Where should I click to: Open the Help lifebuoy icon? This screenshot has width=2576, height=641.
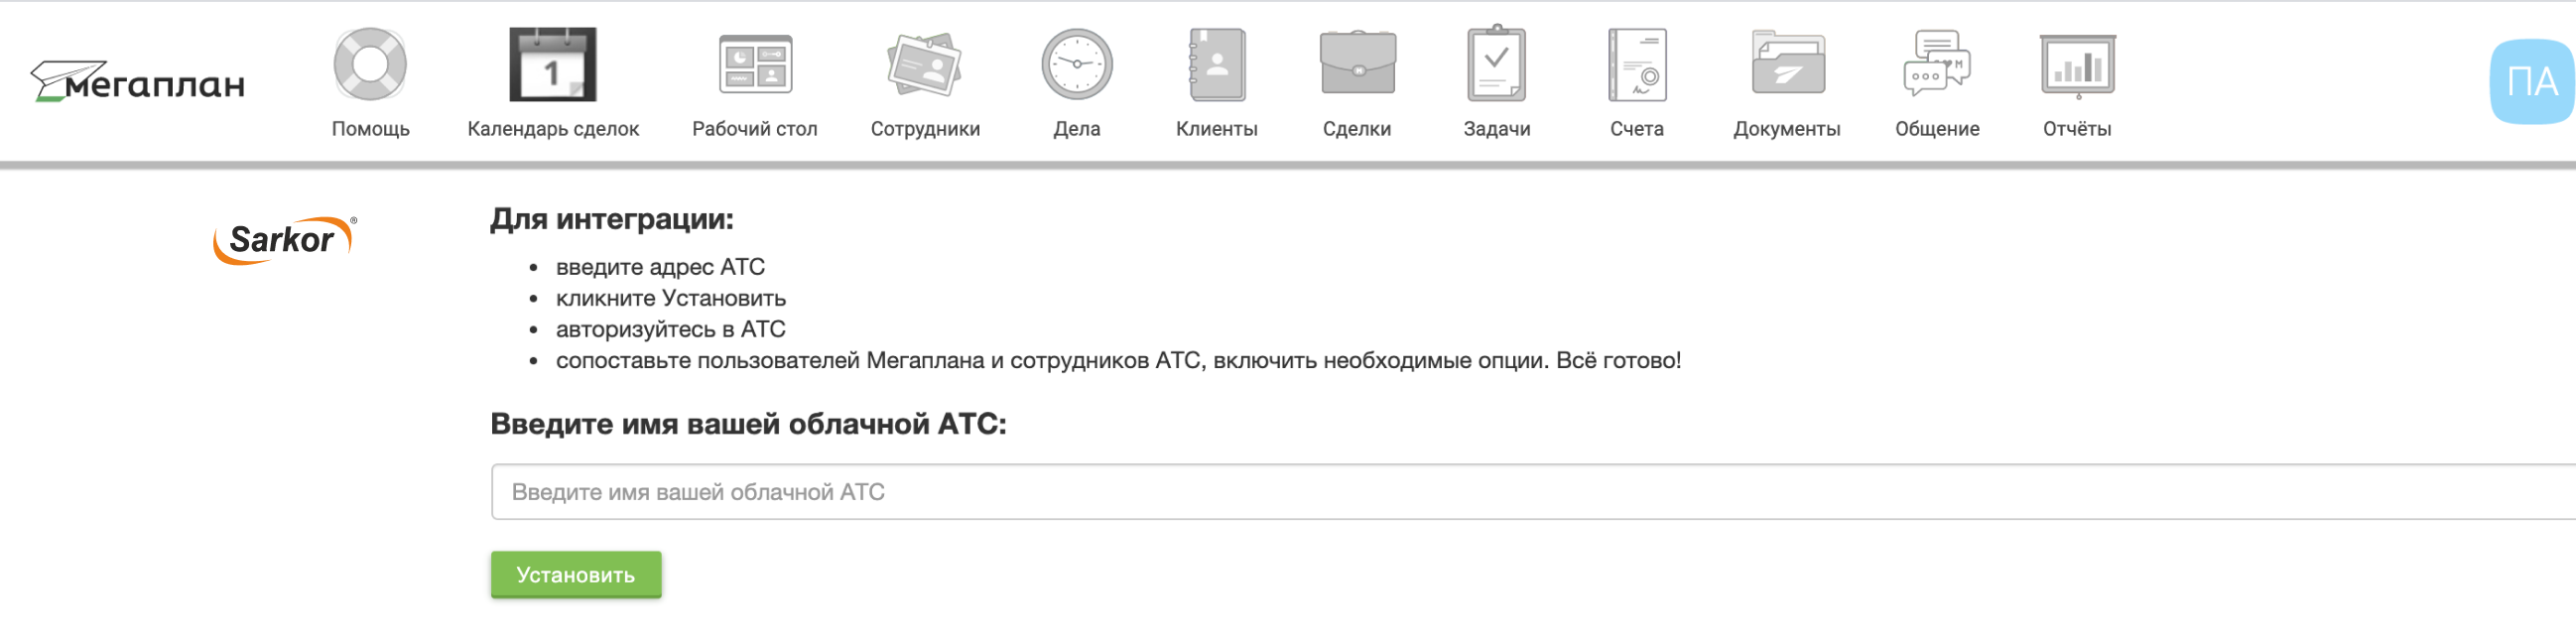point(370,65)
